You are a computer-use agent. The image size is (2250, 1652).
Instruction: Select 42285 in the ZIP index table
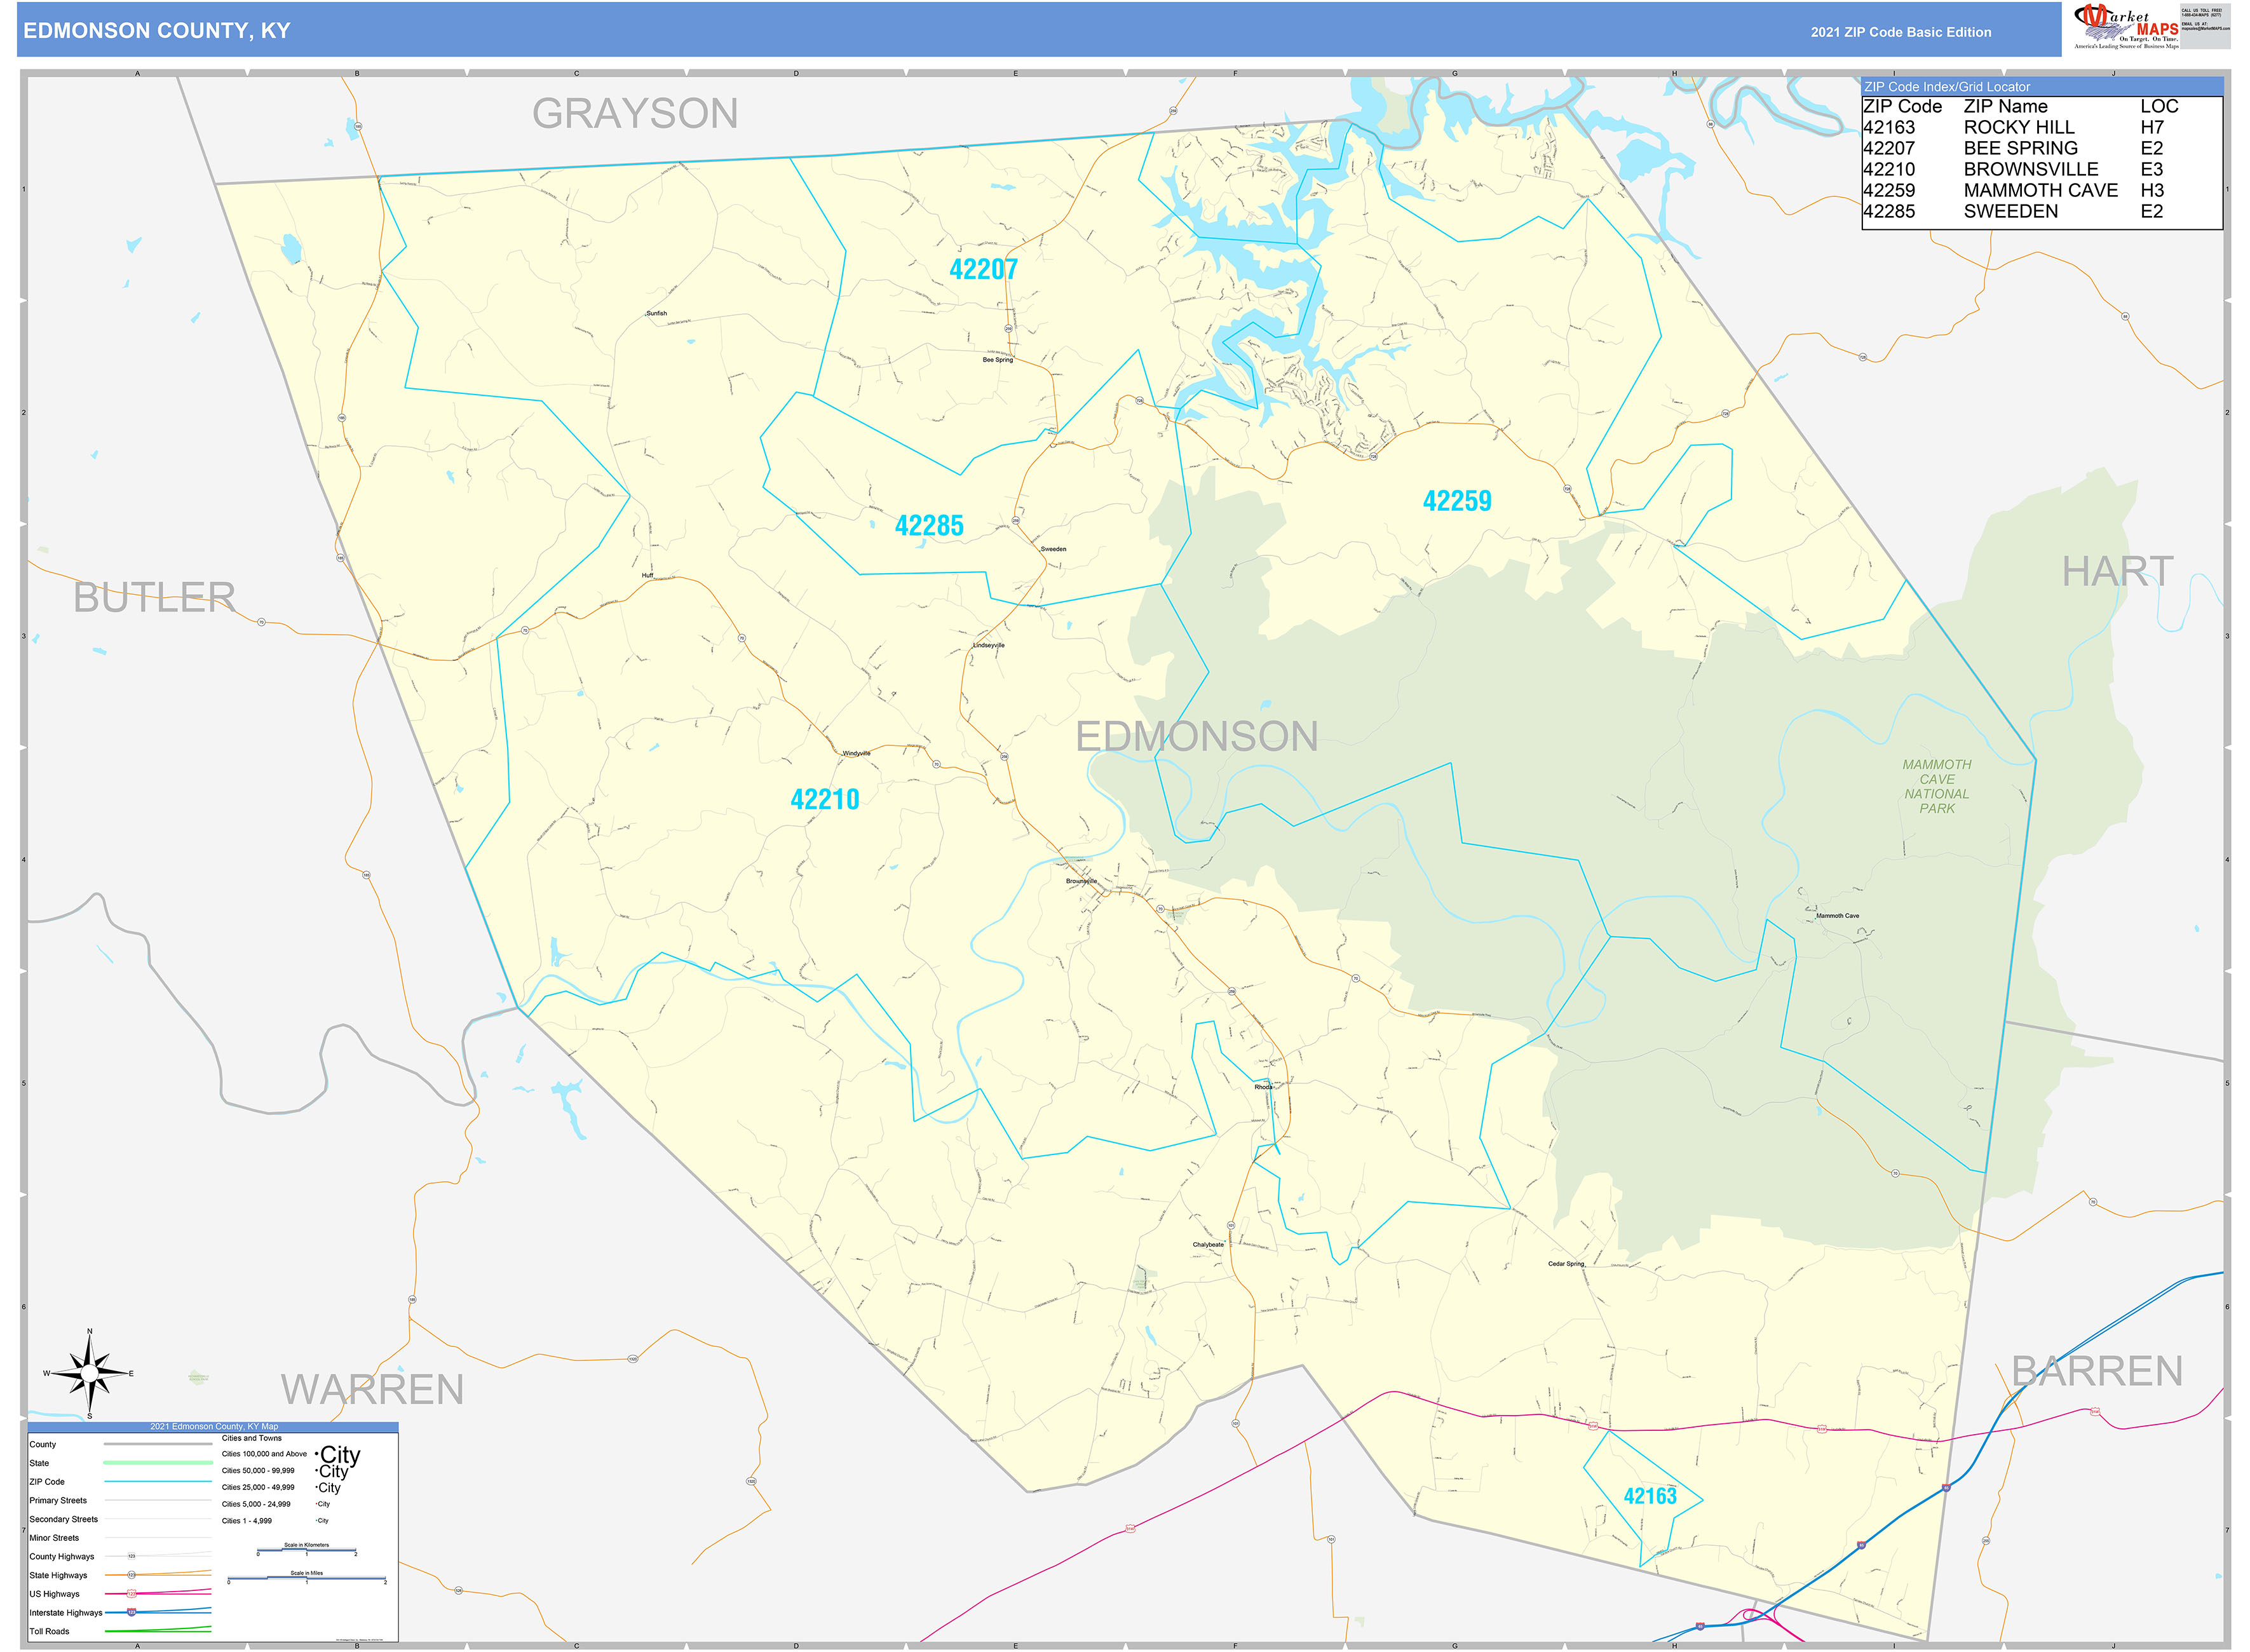click(1889, 211)
